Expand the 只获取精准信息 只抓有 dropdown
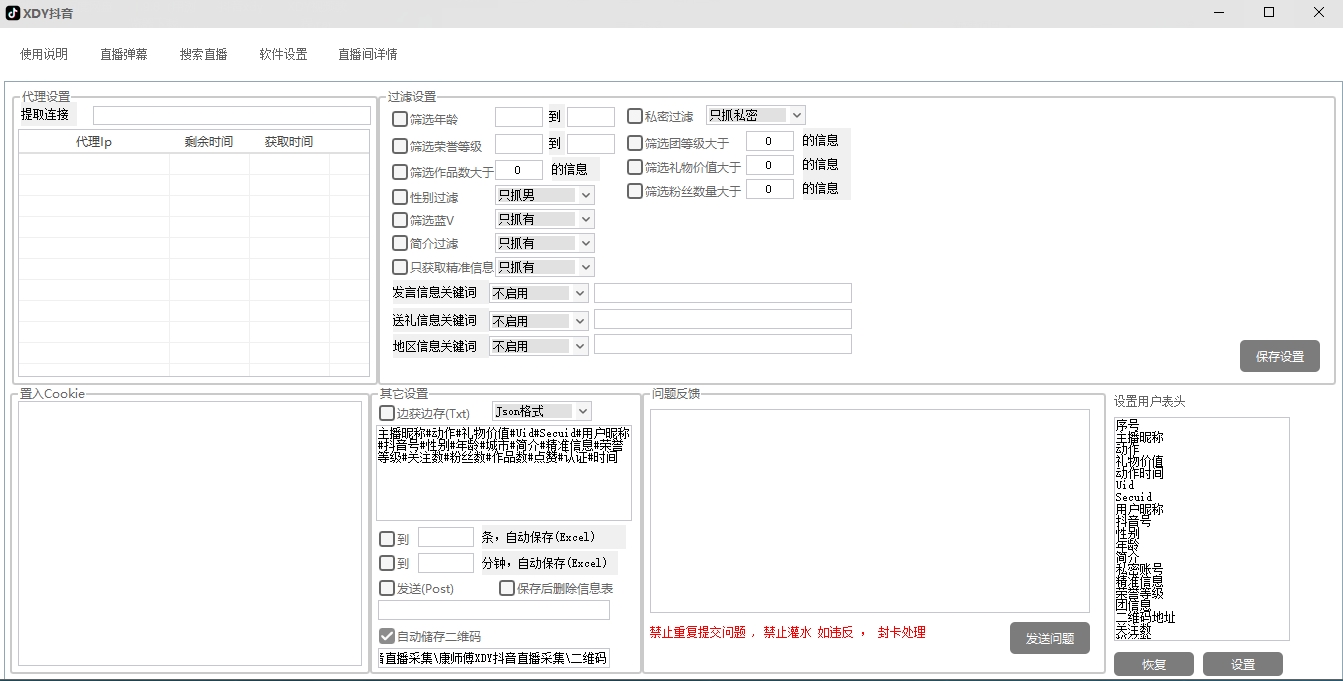 pyautogui.click(x=545, y=267)
